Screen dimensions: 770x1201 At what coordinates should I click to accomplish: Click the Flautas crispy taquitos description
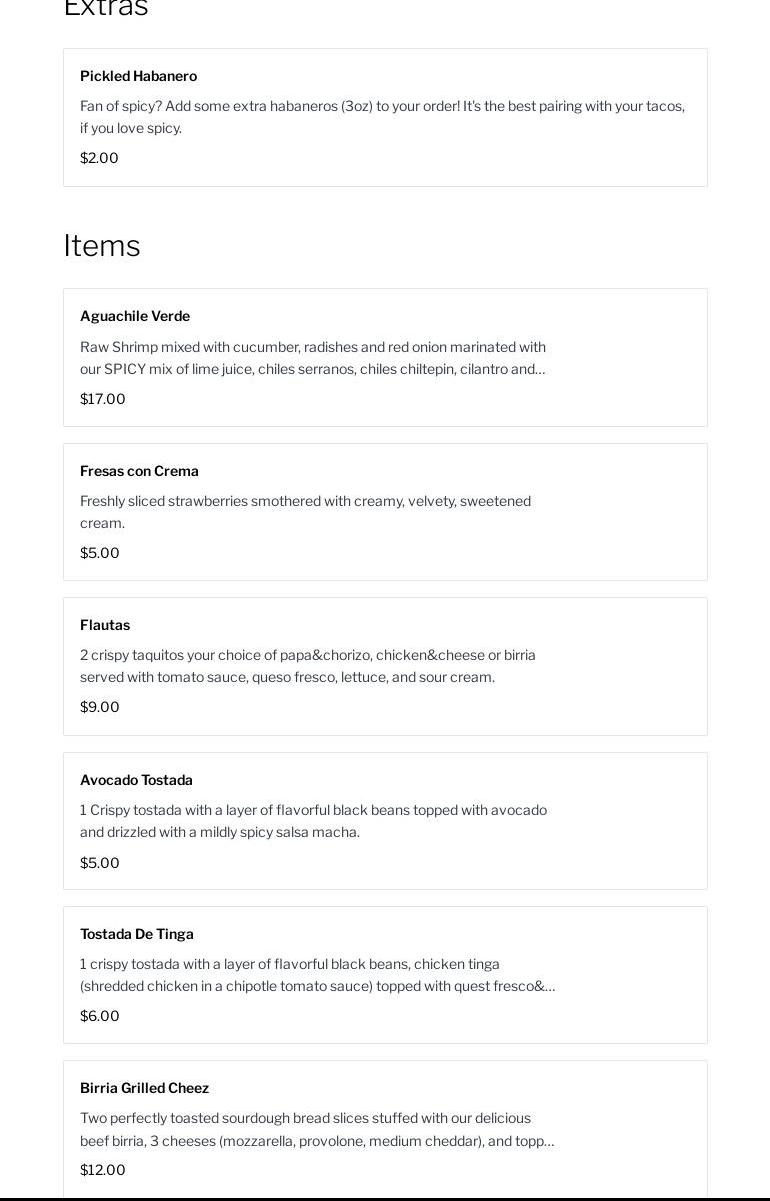[x=308, y=666]
